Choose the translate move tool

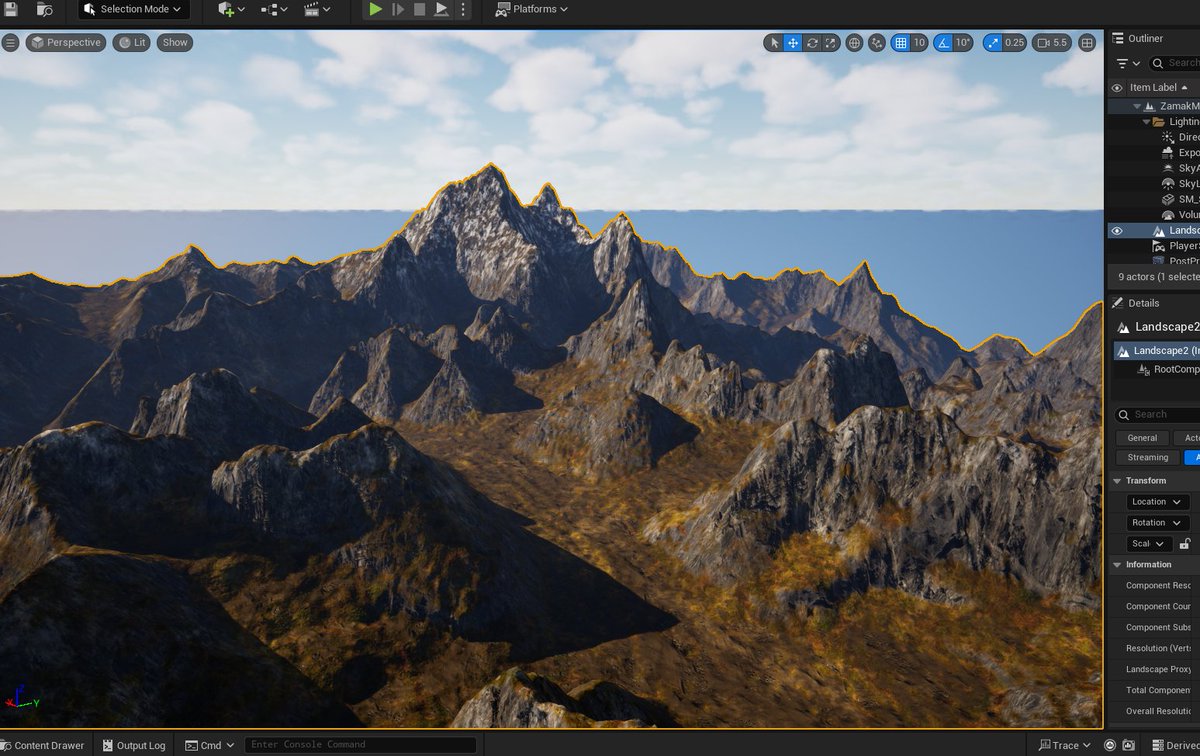click(x=792, y=43)
